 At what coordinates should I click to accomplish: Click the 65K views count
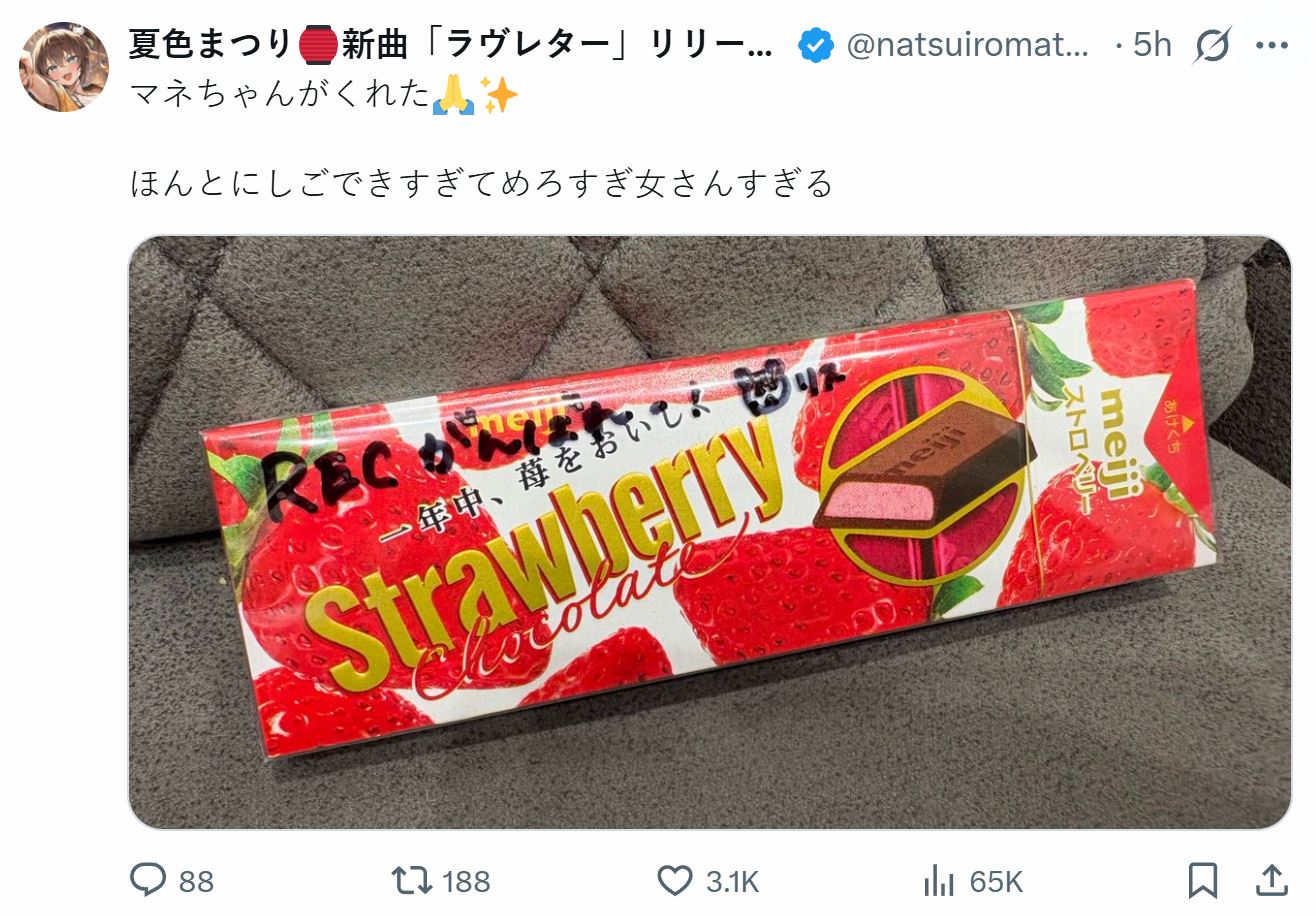pos(996,881)
